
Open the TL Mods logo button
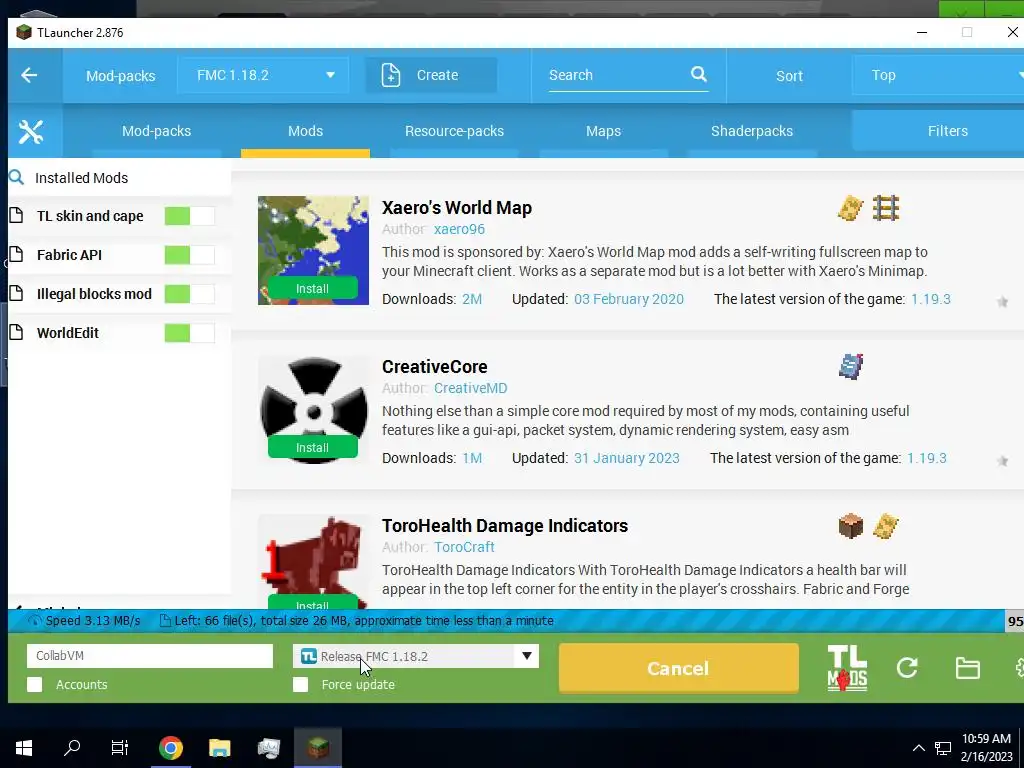tap(847, 668)
